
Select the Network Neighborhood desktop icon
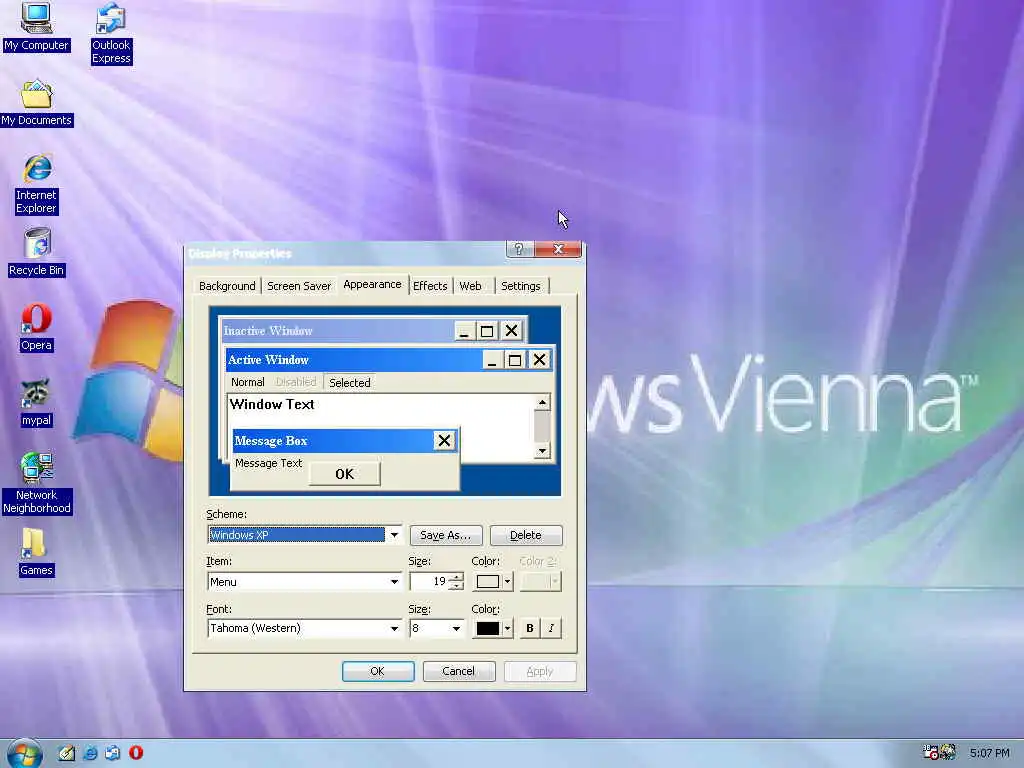point(37,483)
